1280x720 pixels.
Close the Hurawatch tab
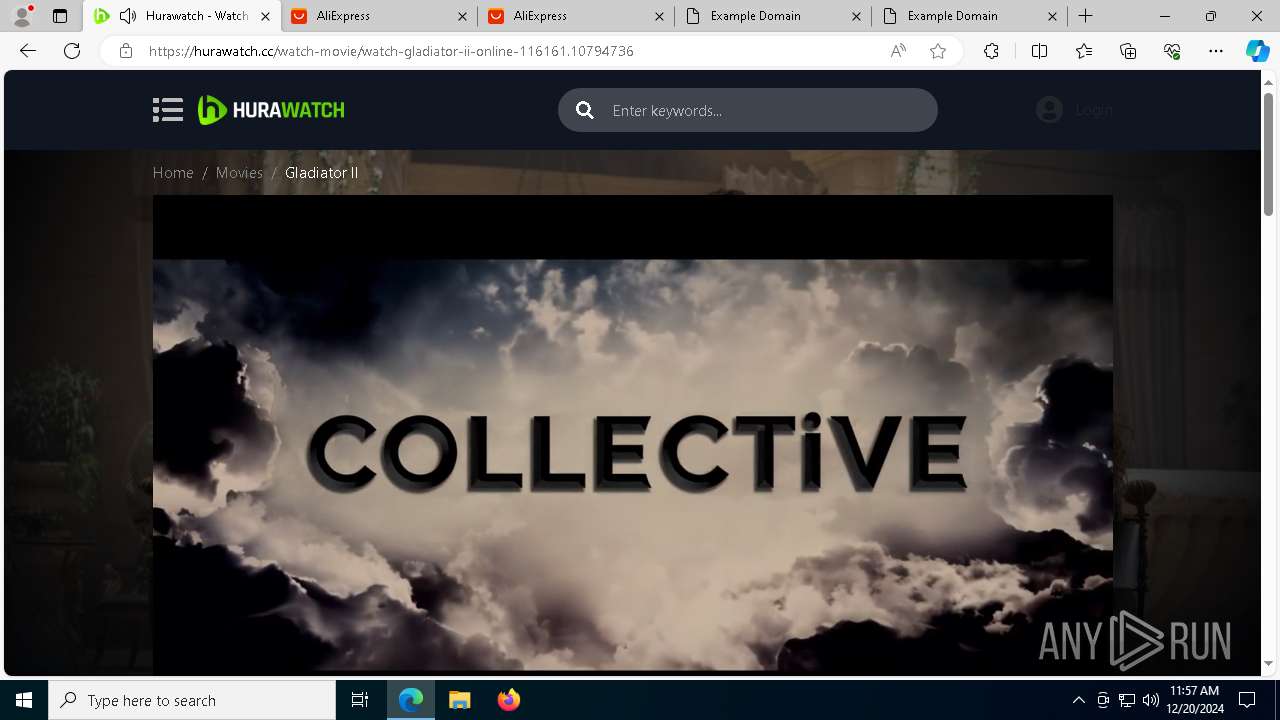coord(264,16)
